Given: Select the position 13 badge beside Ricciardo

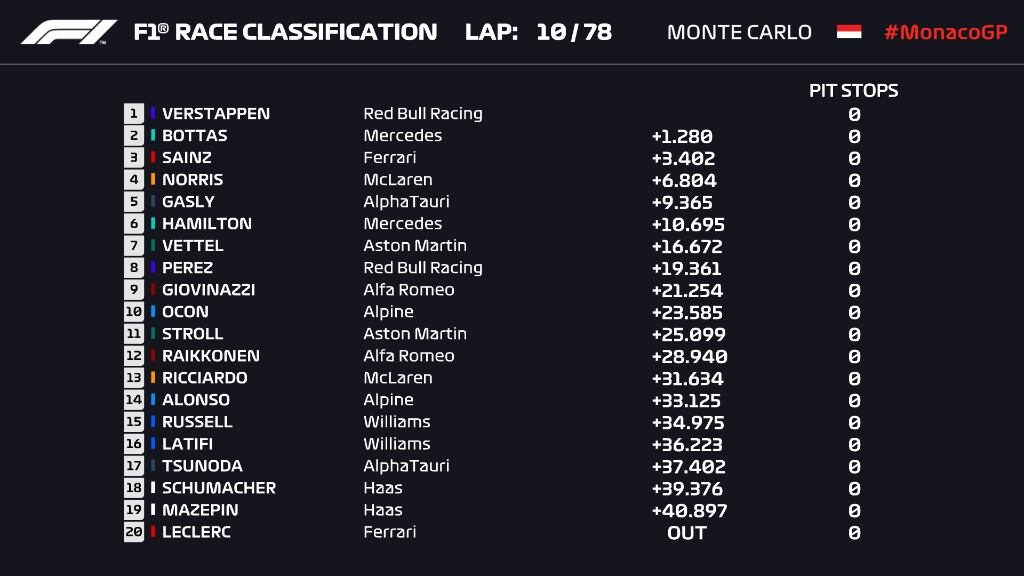Looking at the screenshot, I should pyautogui.click(x=134, y=378).
